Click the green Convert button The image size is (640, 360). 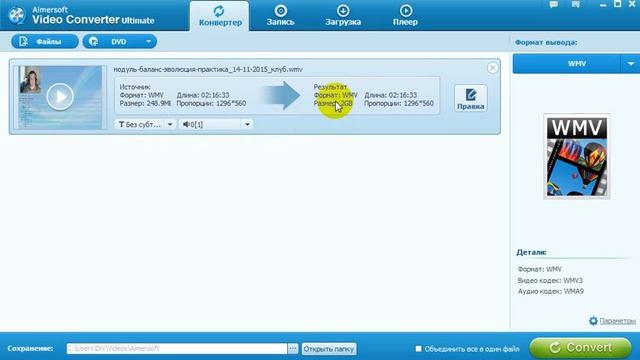(580, 348)
